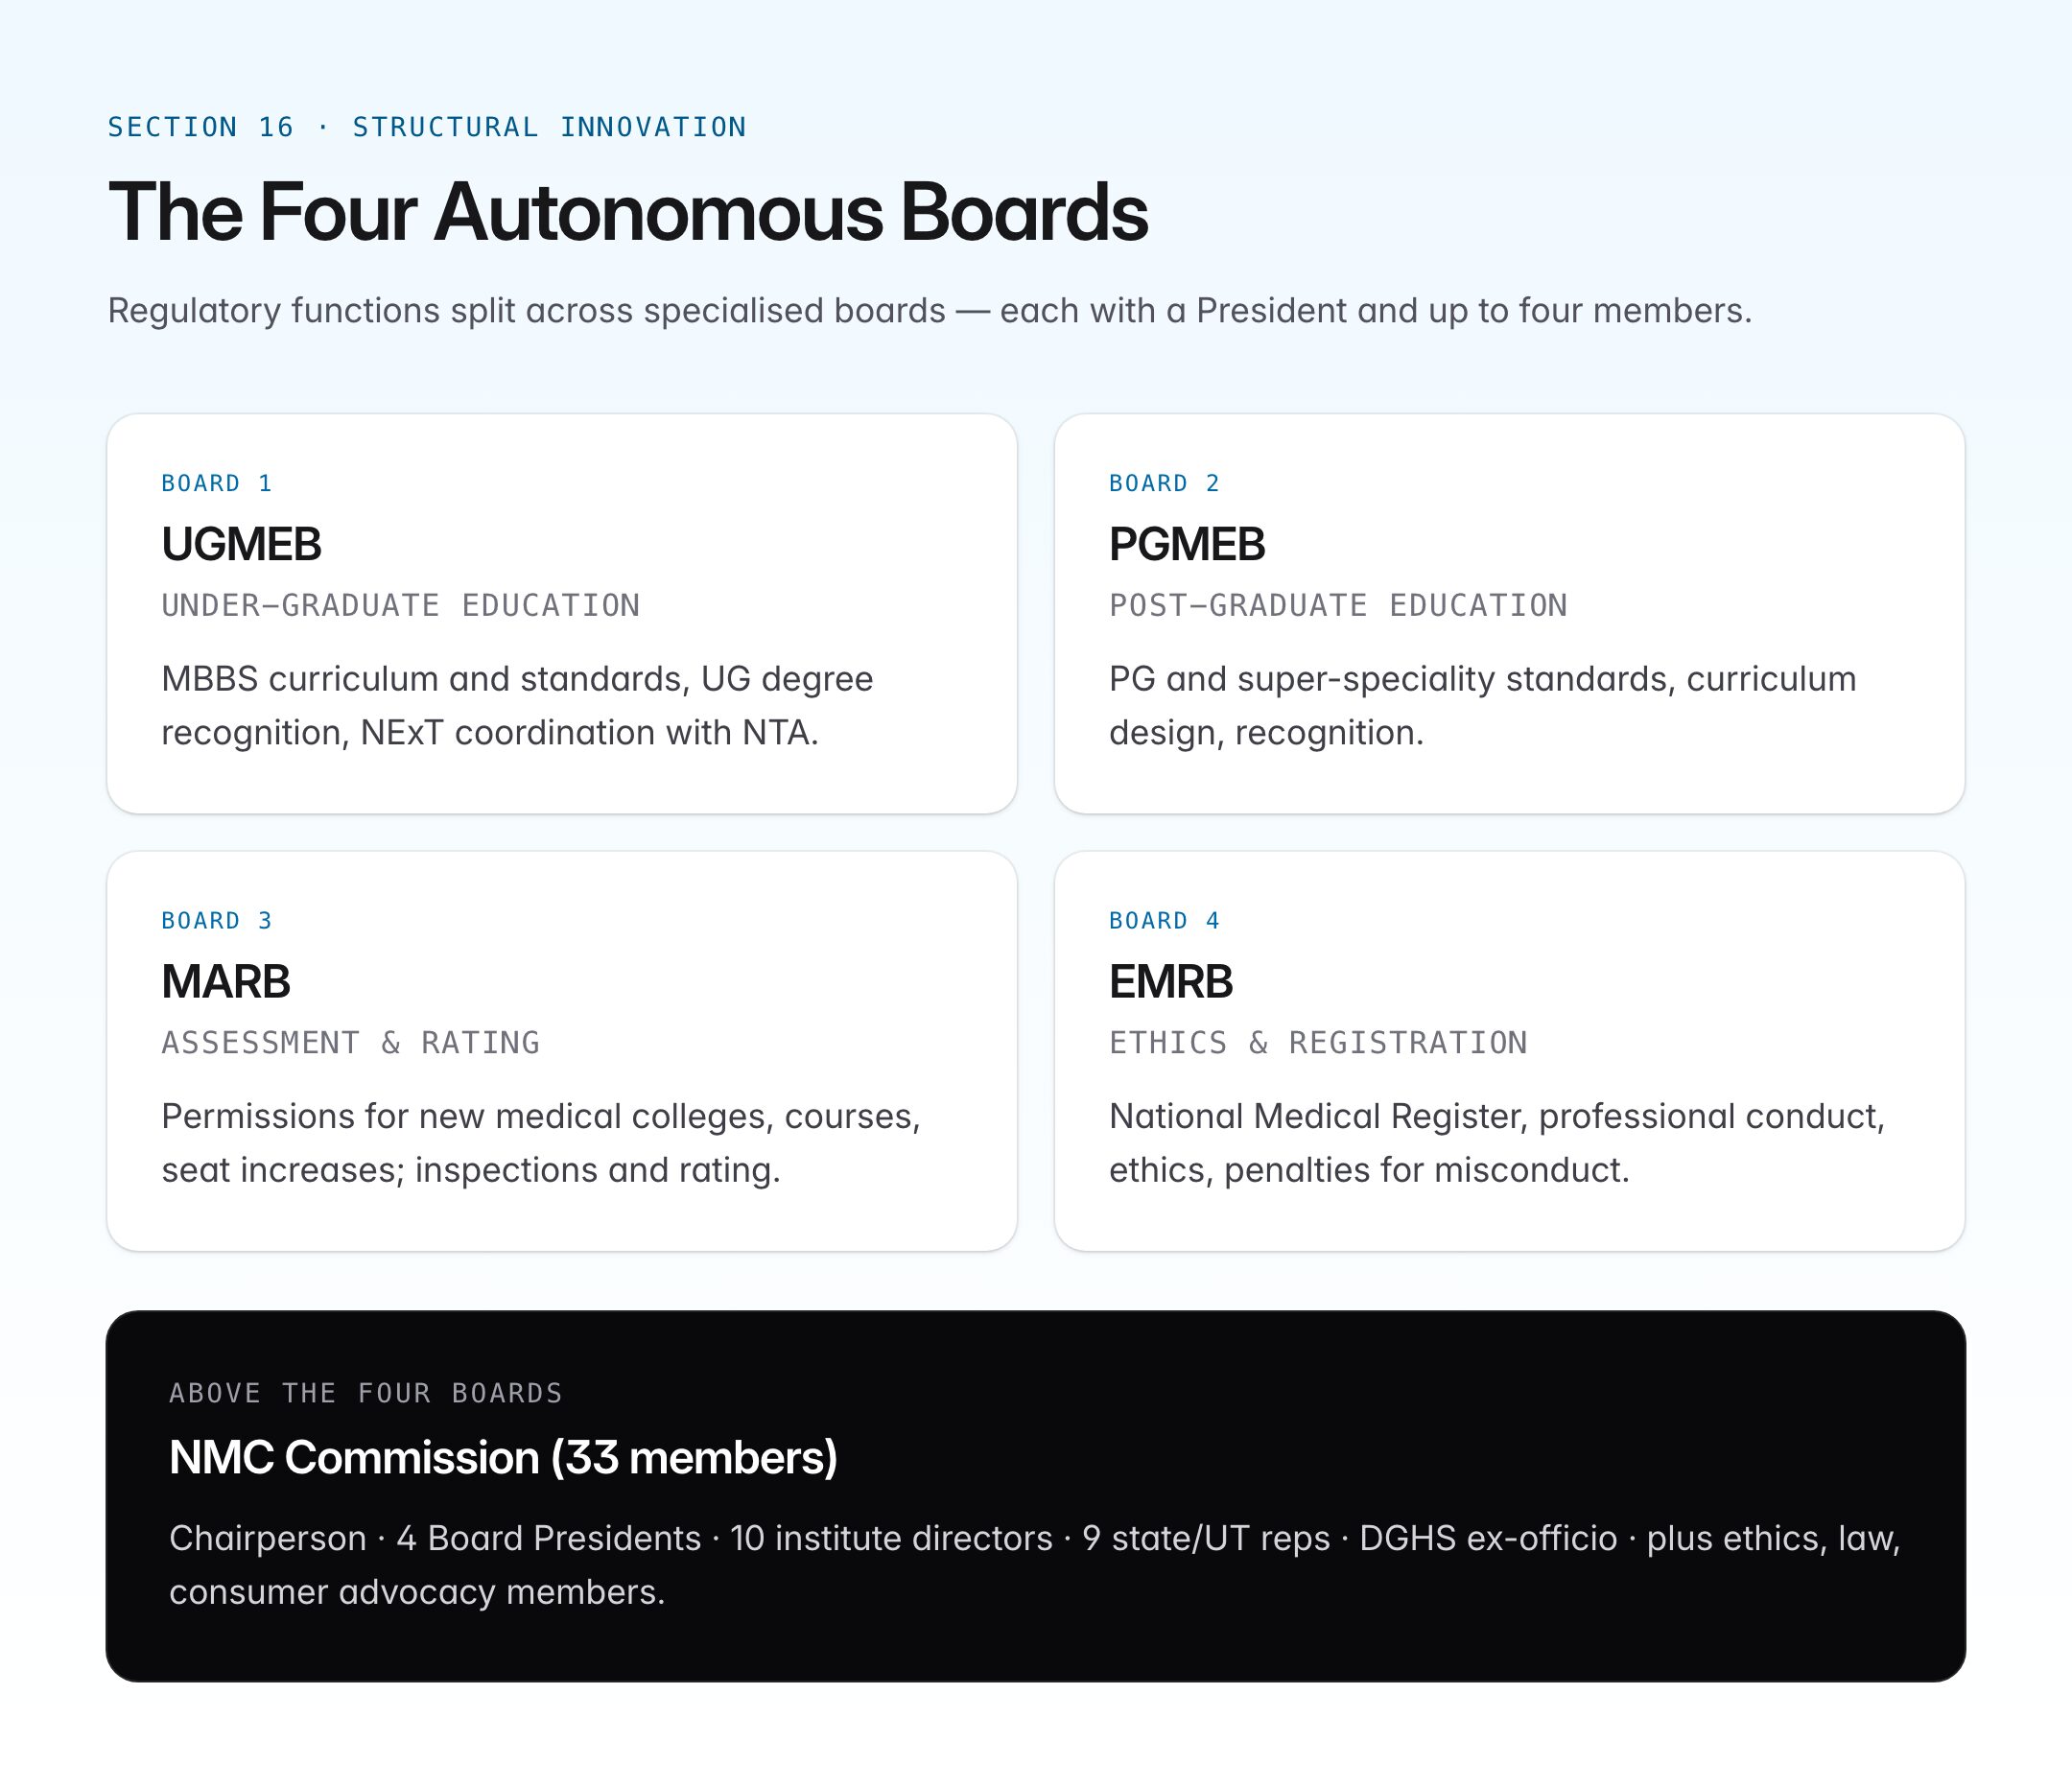Click the 'Board 4' label
Viewport: 2072px width, 1788px height.
tap(1165, 920)
